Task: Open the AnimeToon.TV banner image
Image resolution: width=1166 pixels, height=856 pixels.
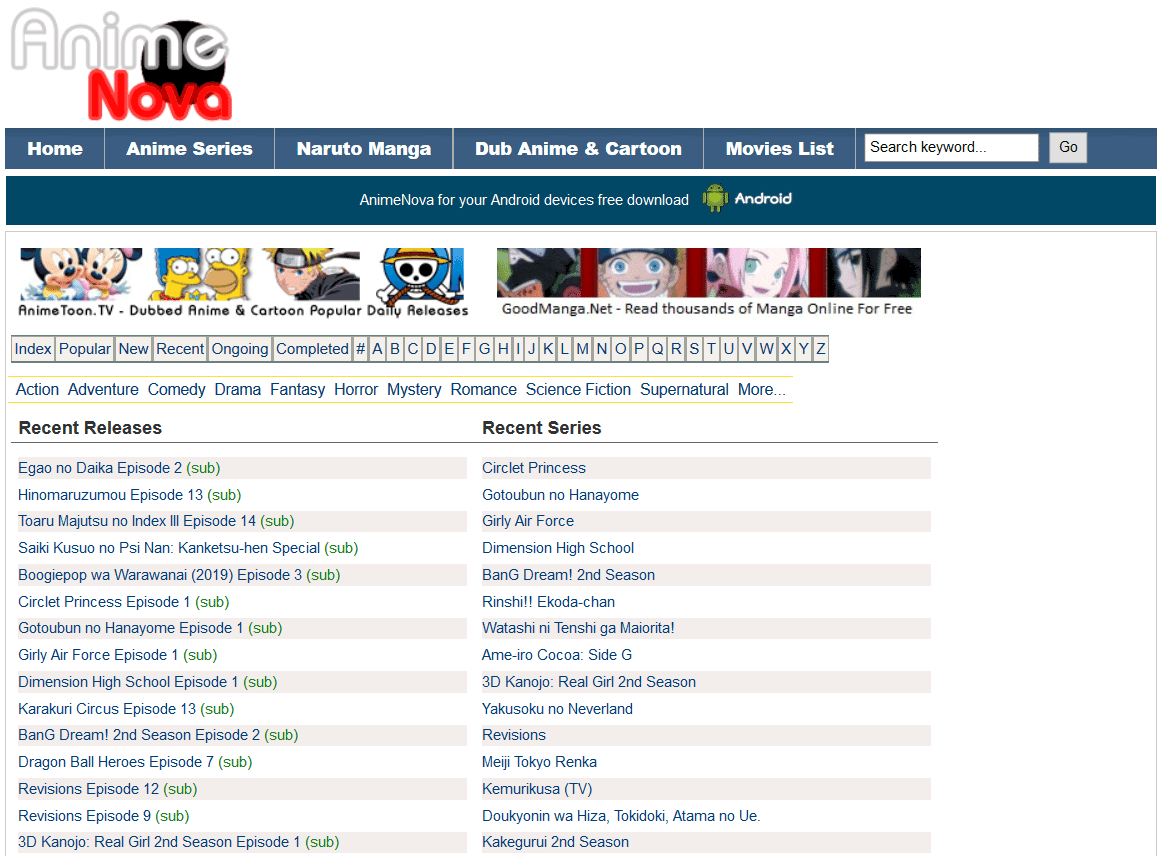Action: [242, 283]
